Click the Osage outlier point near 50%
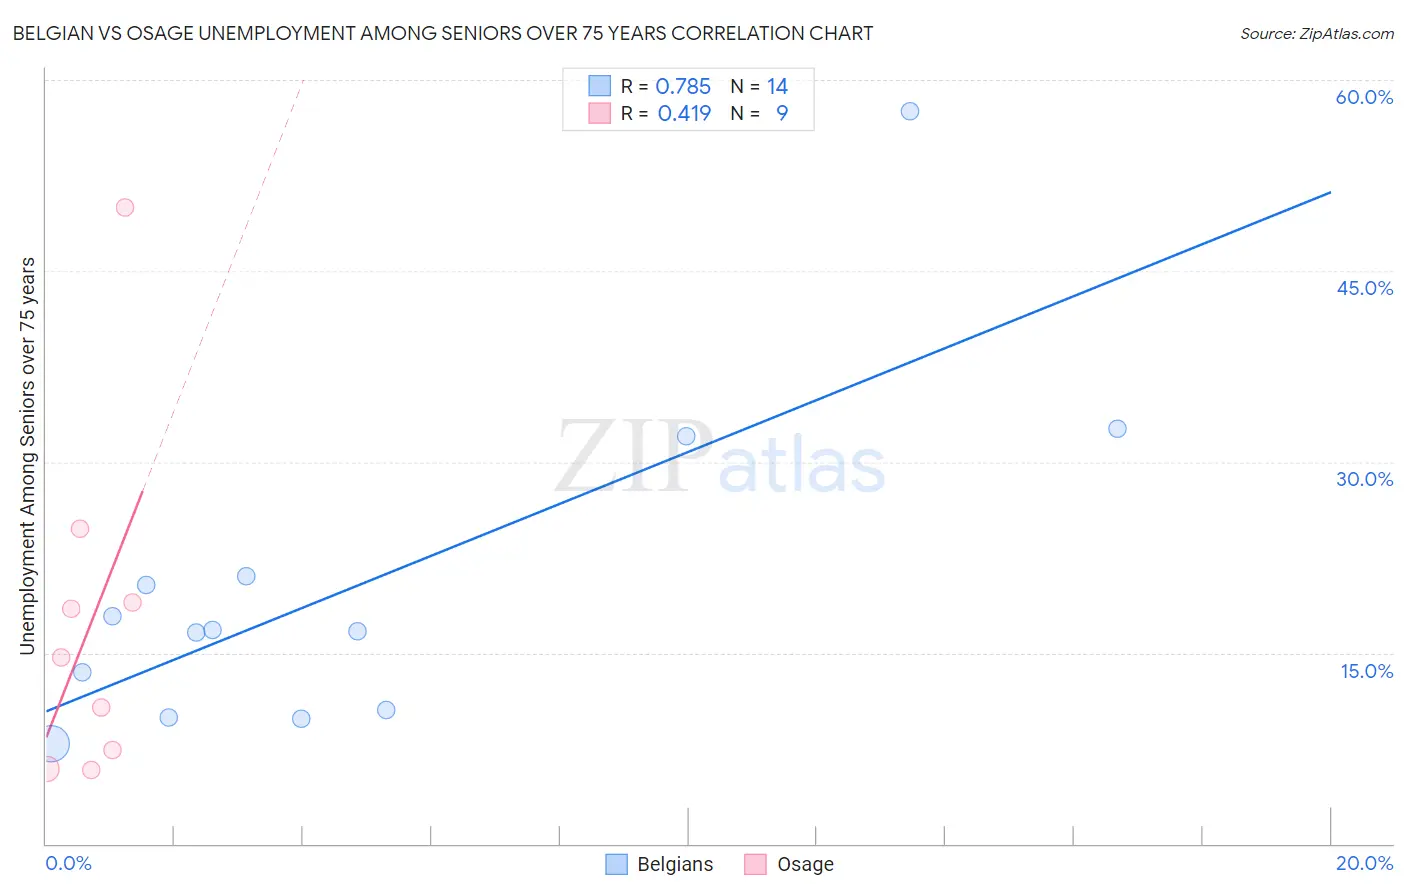Screen dimensions: 1406x892 tap(125, 208)
